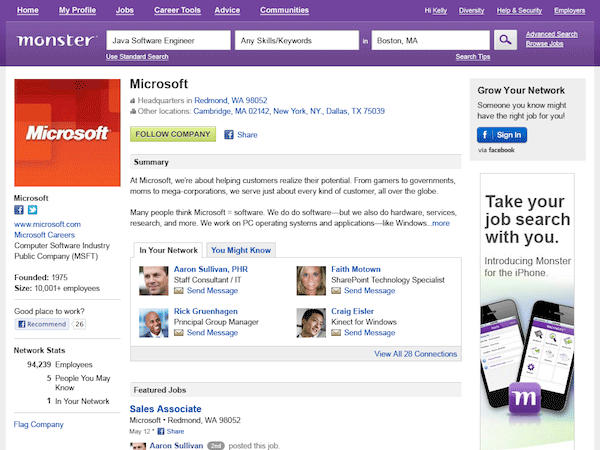
Task: Click Facebook icon next to Sales Associate Share
Action: [x=161, y=431]
